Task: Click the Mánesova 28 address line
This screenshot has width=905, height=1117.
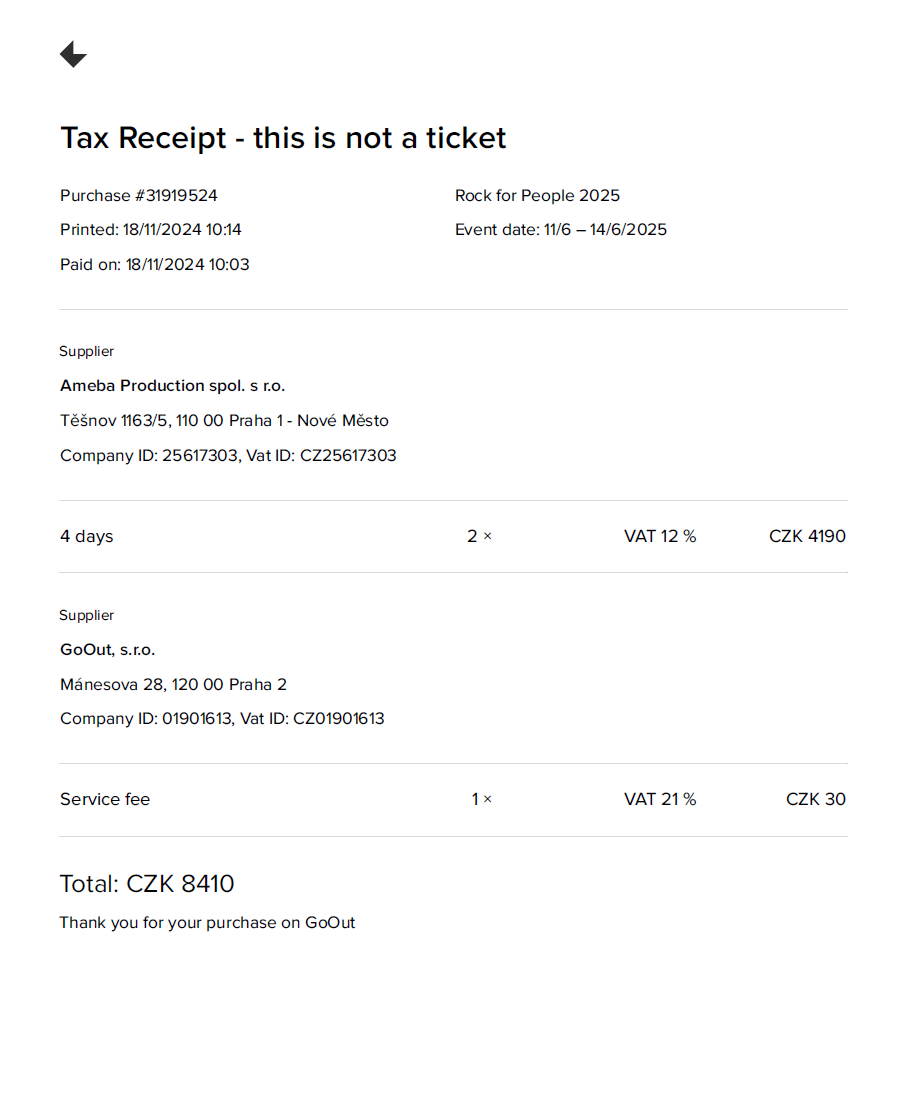Action: [173, 685]
